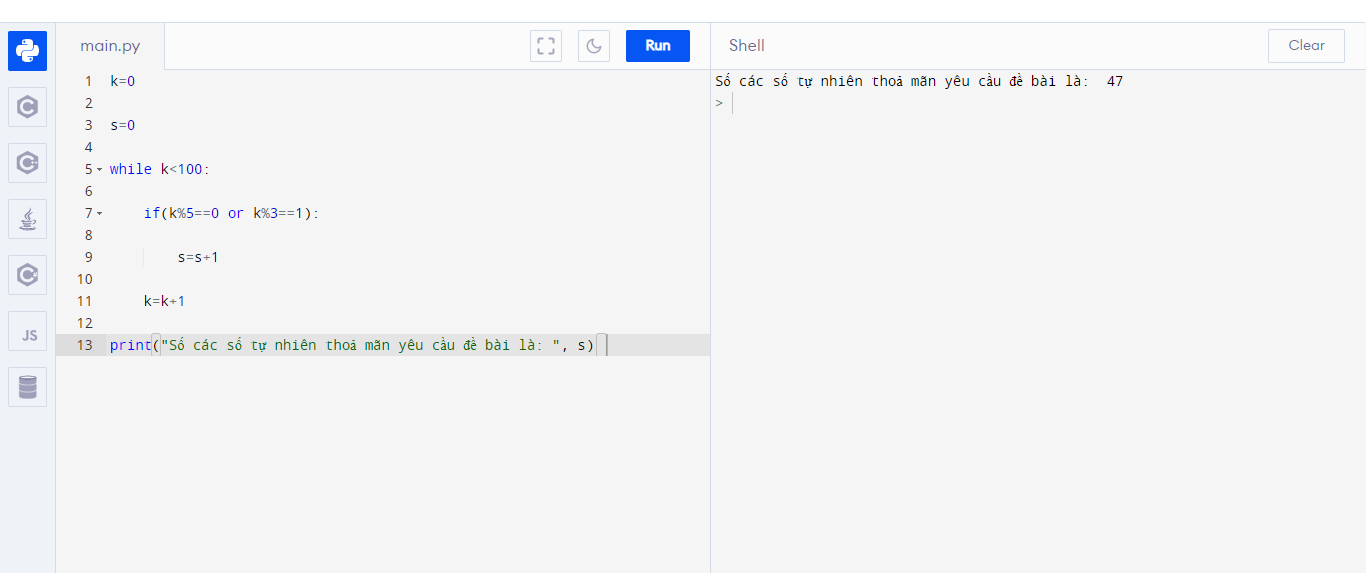Image resolution: width=1366 pixels, height=573 pixels.
Task: Select the main.py file tab
Action: (x=110, y=46)
